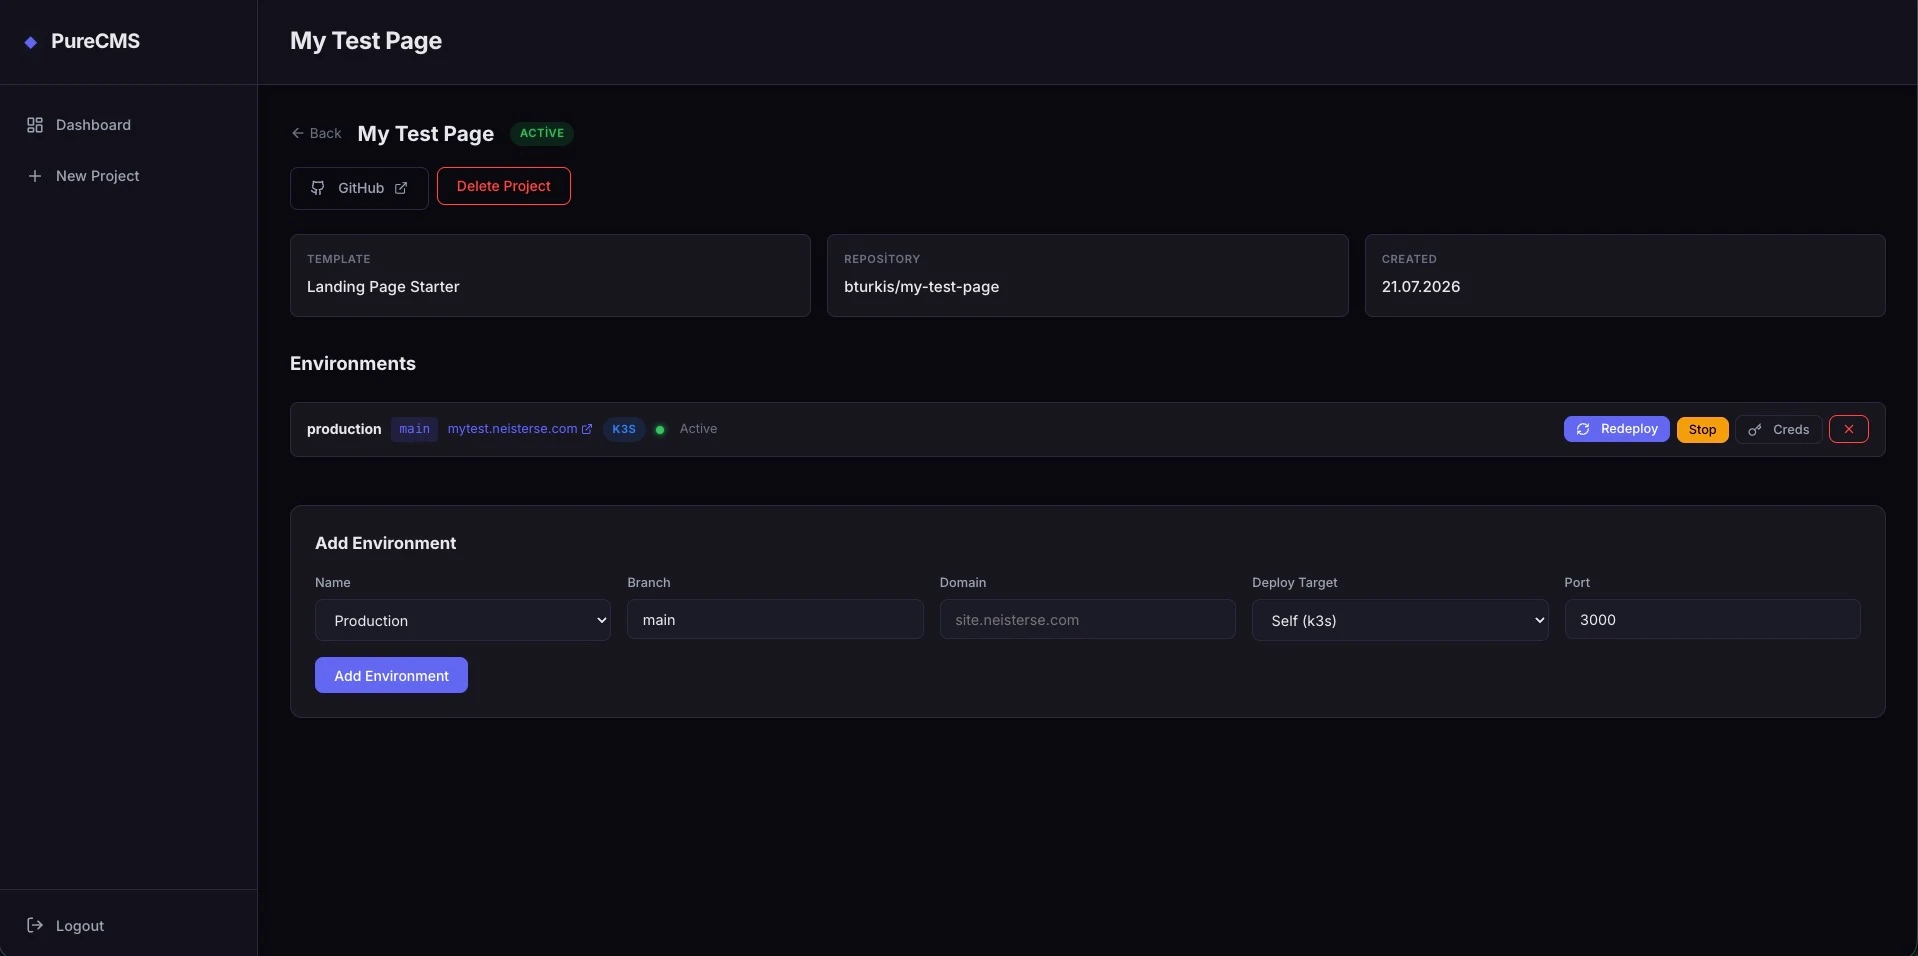
Task: Click the external link icon beside mytest.neisterse.com
Action: point(587,429)
